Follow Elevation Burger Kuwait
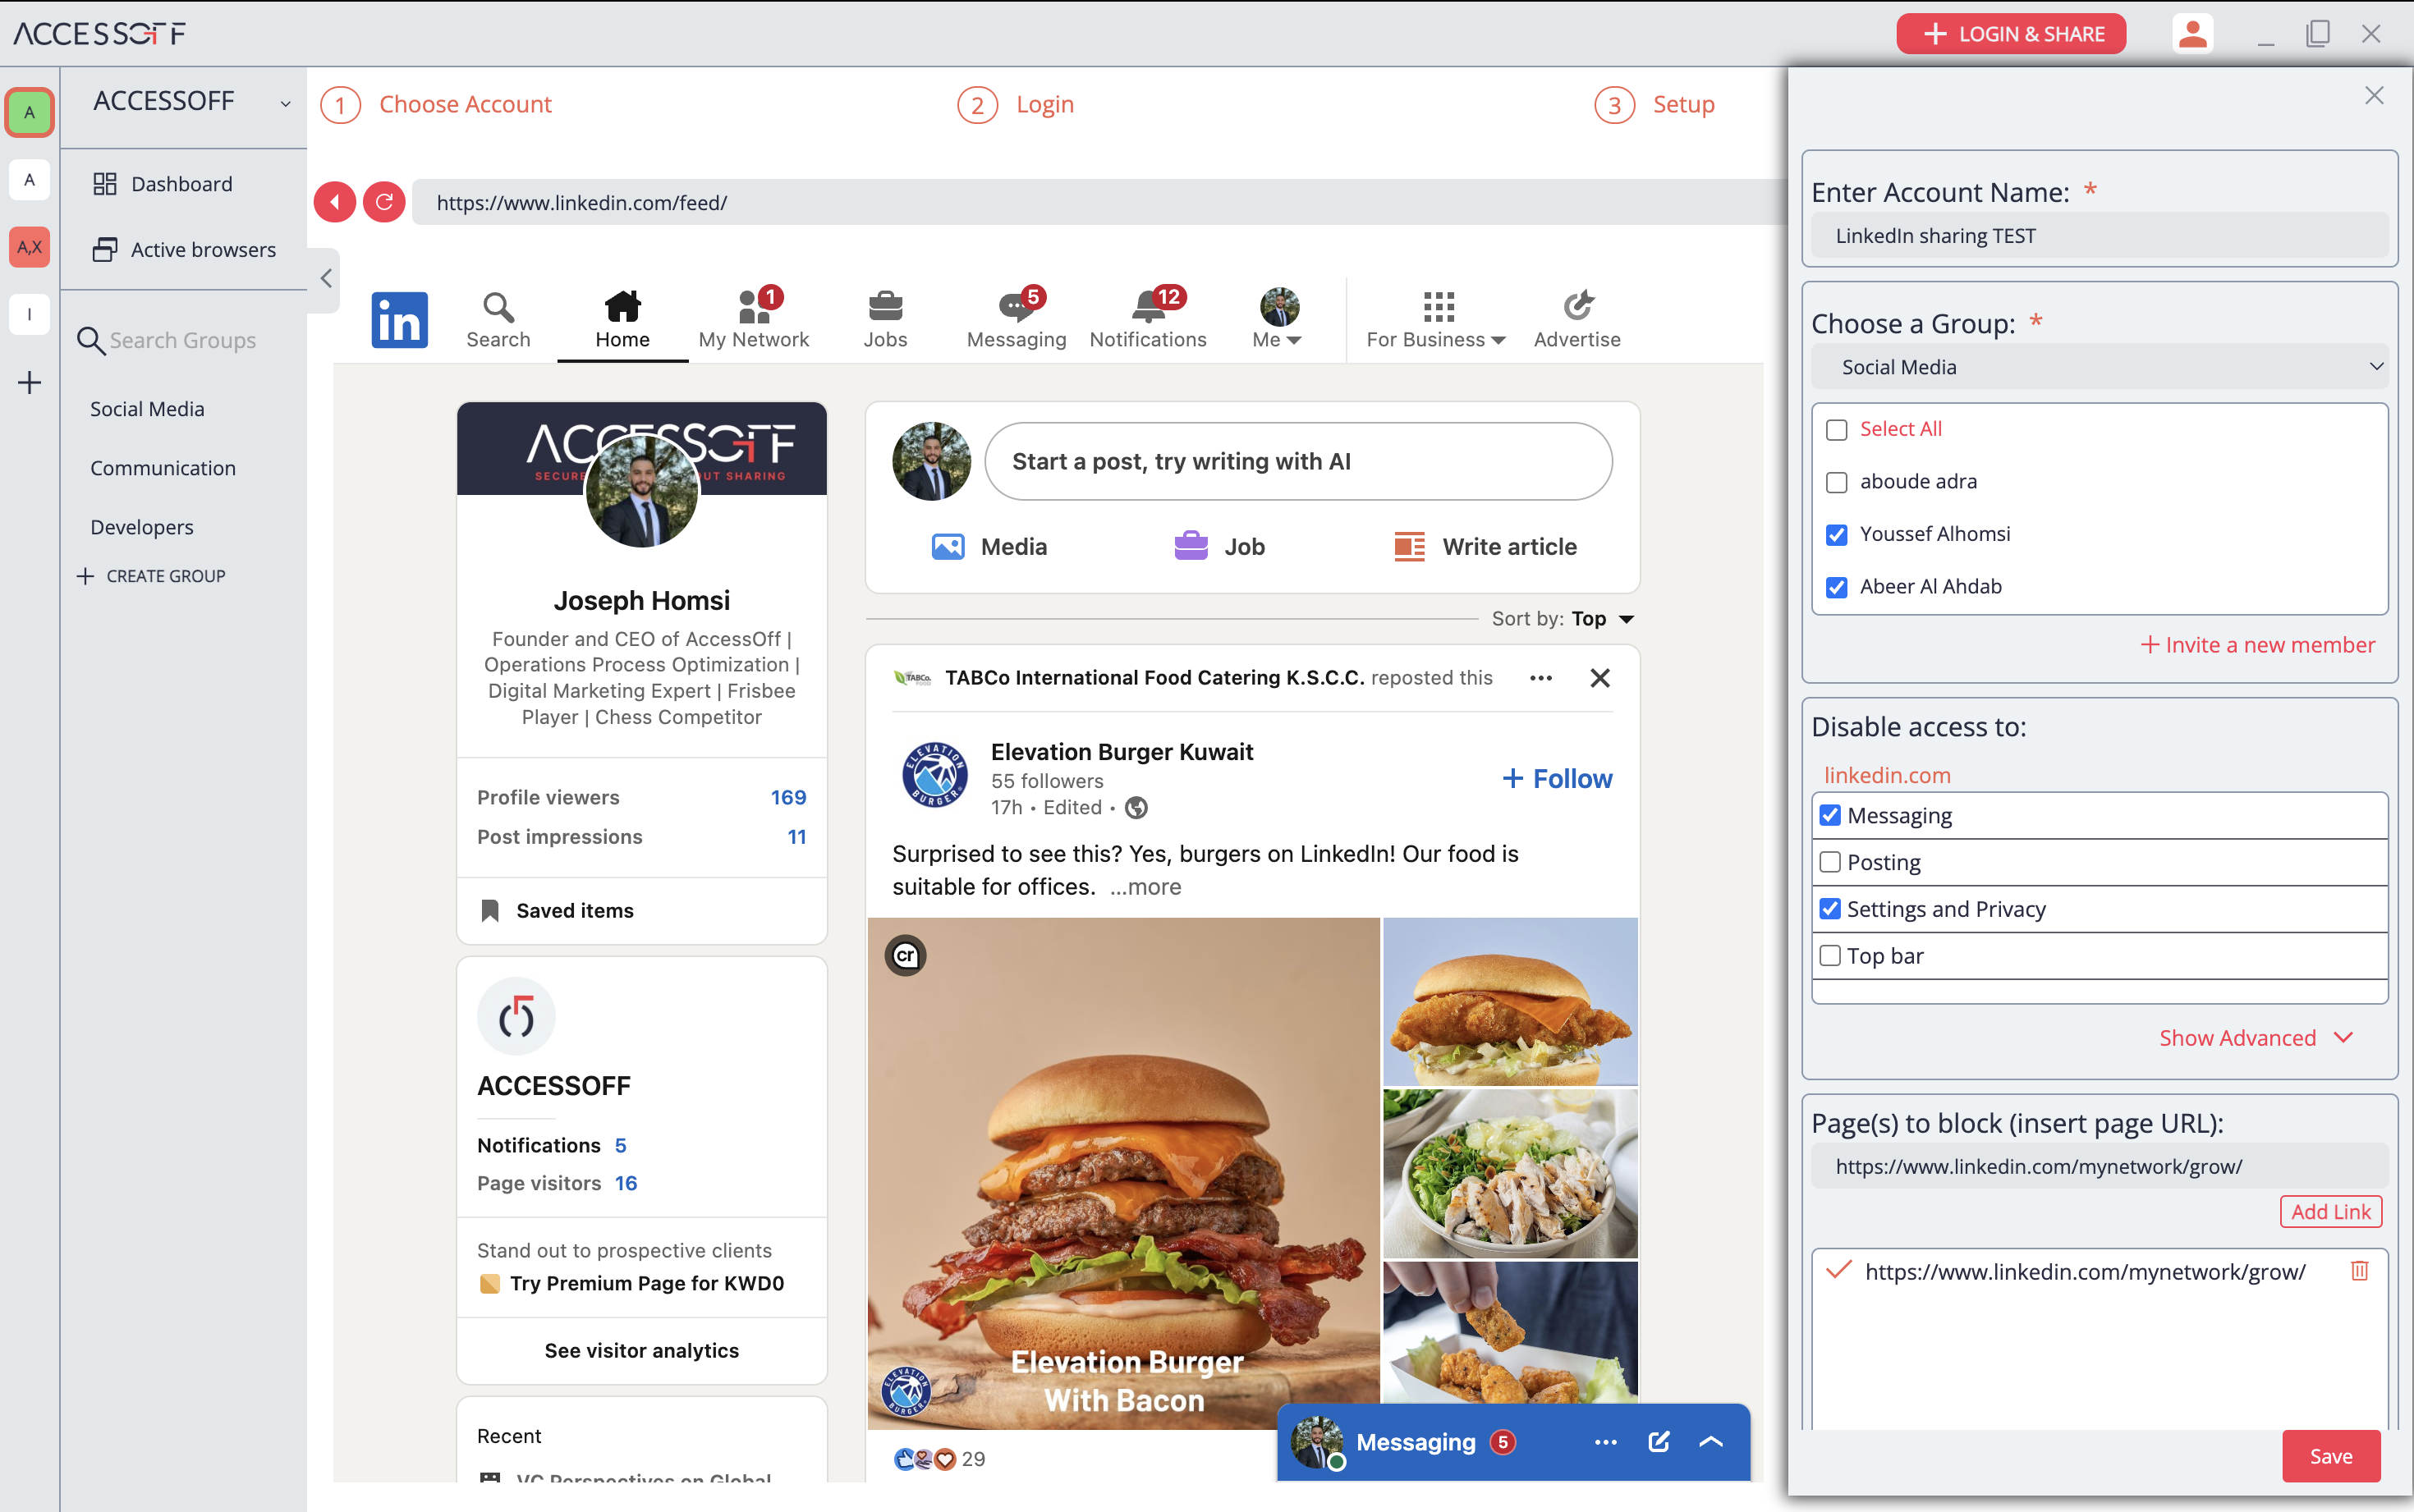Screen dimensions: 2414x1512 tap(1557, 779)
